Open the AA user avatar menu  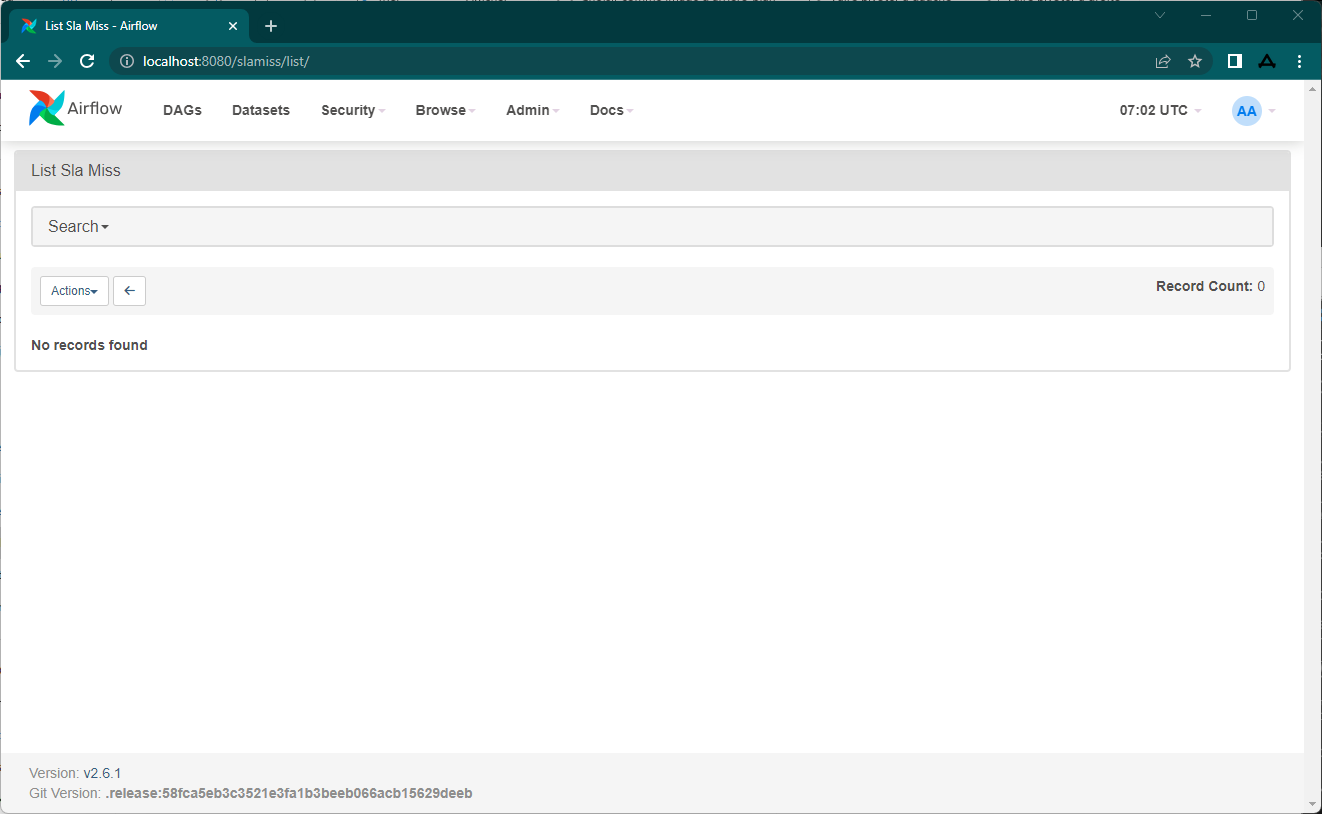pyautogui.click(x=1253, y=111)
